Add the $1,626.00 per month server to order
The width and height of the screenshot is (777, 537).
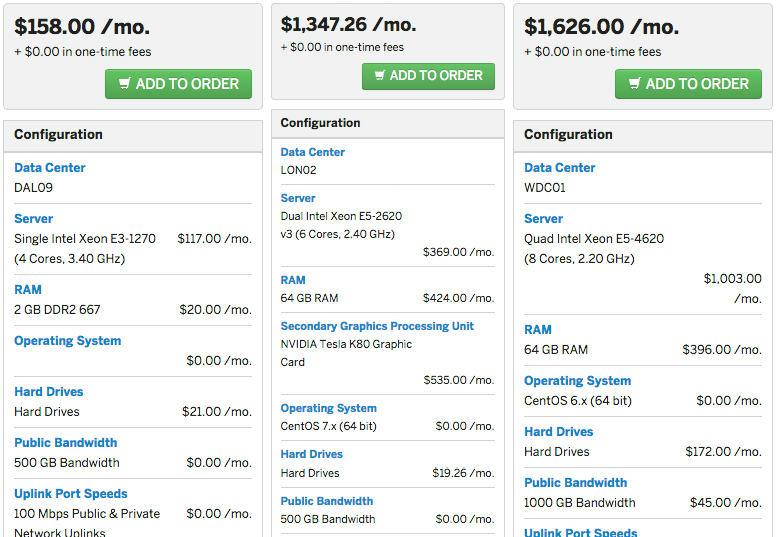[688, 84]
